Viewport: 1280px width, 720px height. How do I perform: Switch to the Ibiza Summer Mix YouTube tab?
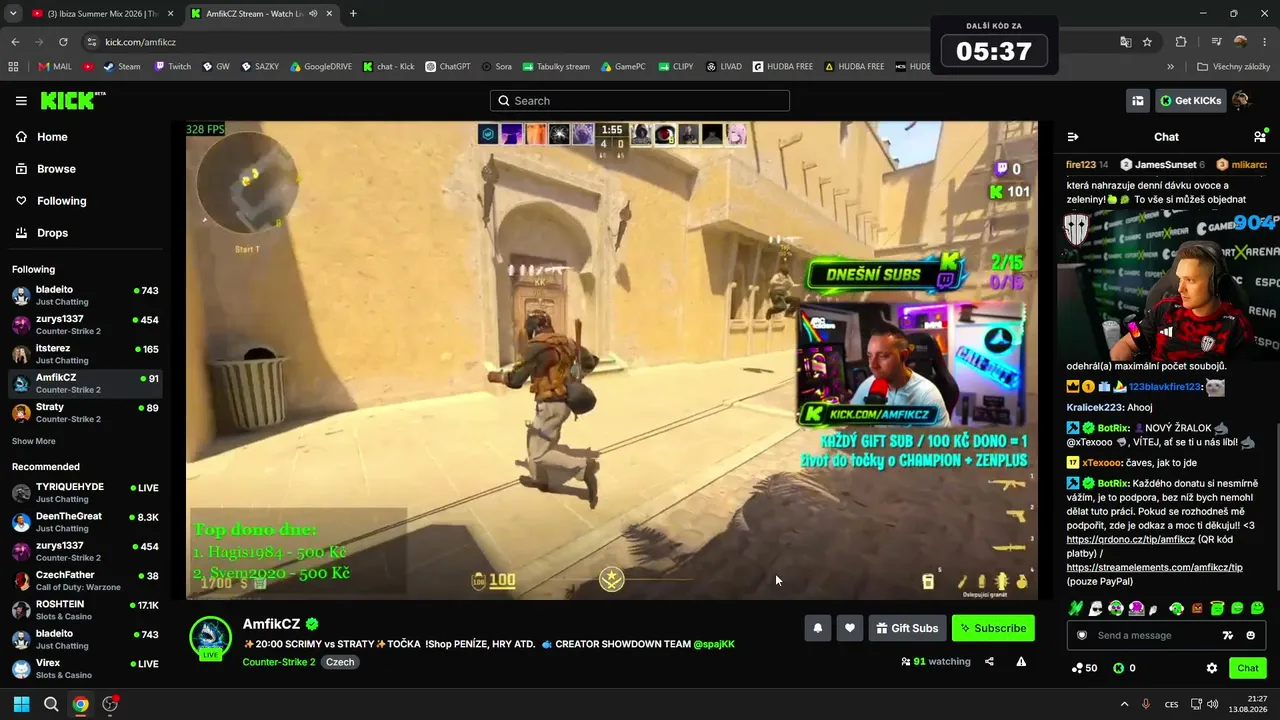[x=103, y=14]
